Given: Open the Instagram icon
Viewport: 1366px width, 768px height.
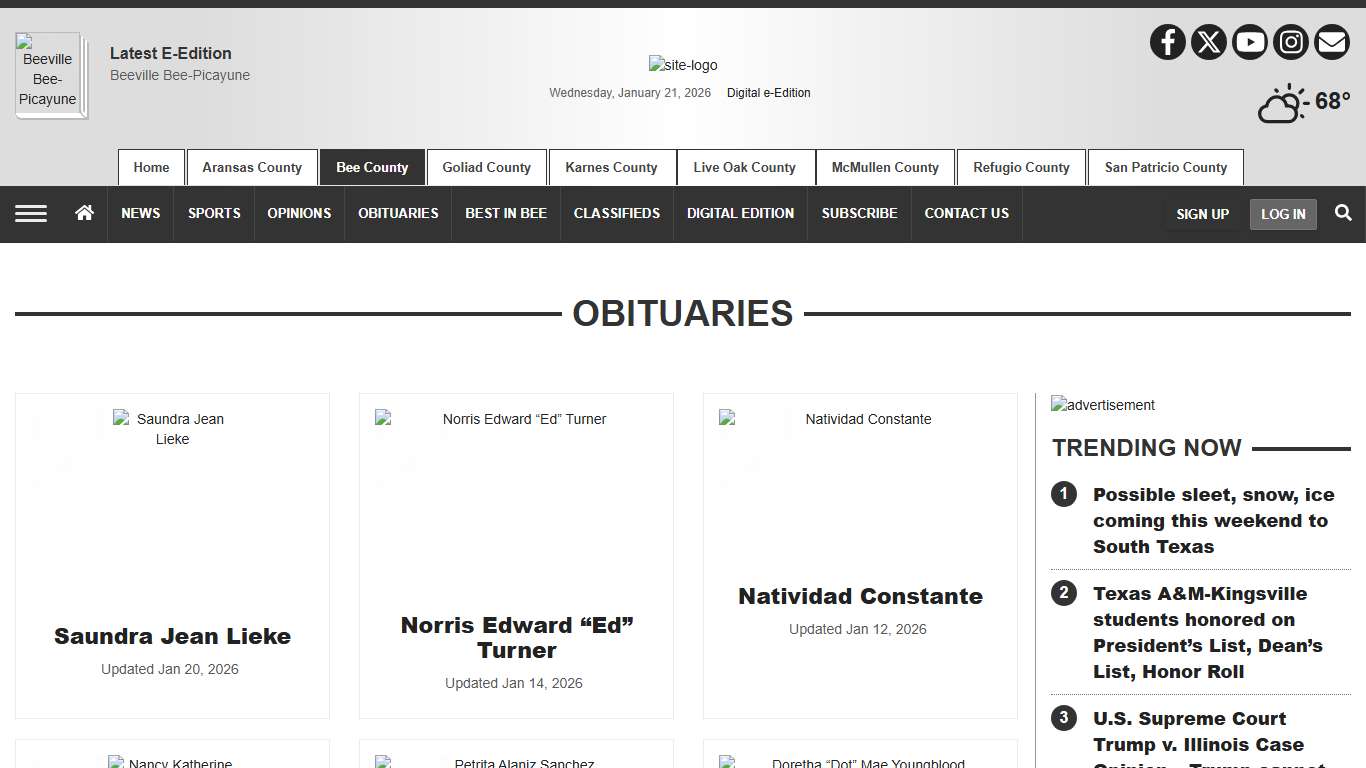Looking at the screenshot, I should click(1290, 42).
